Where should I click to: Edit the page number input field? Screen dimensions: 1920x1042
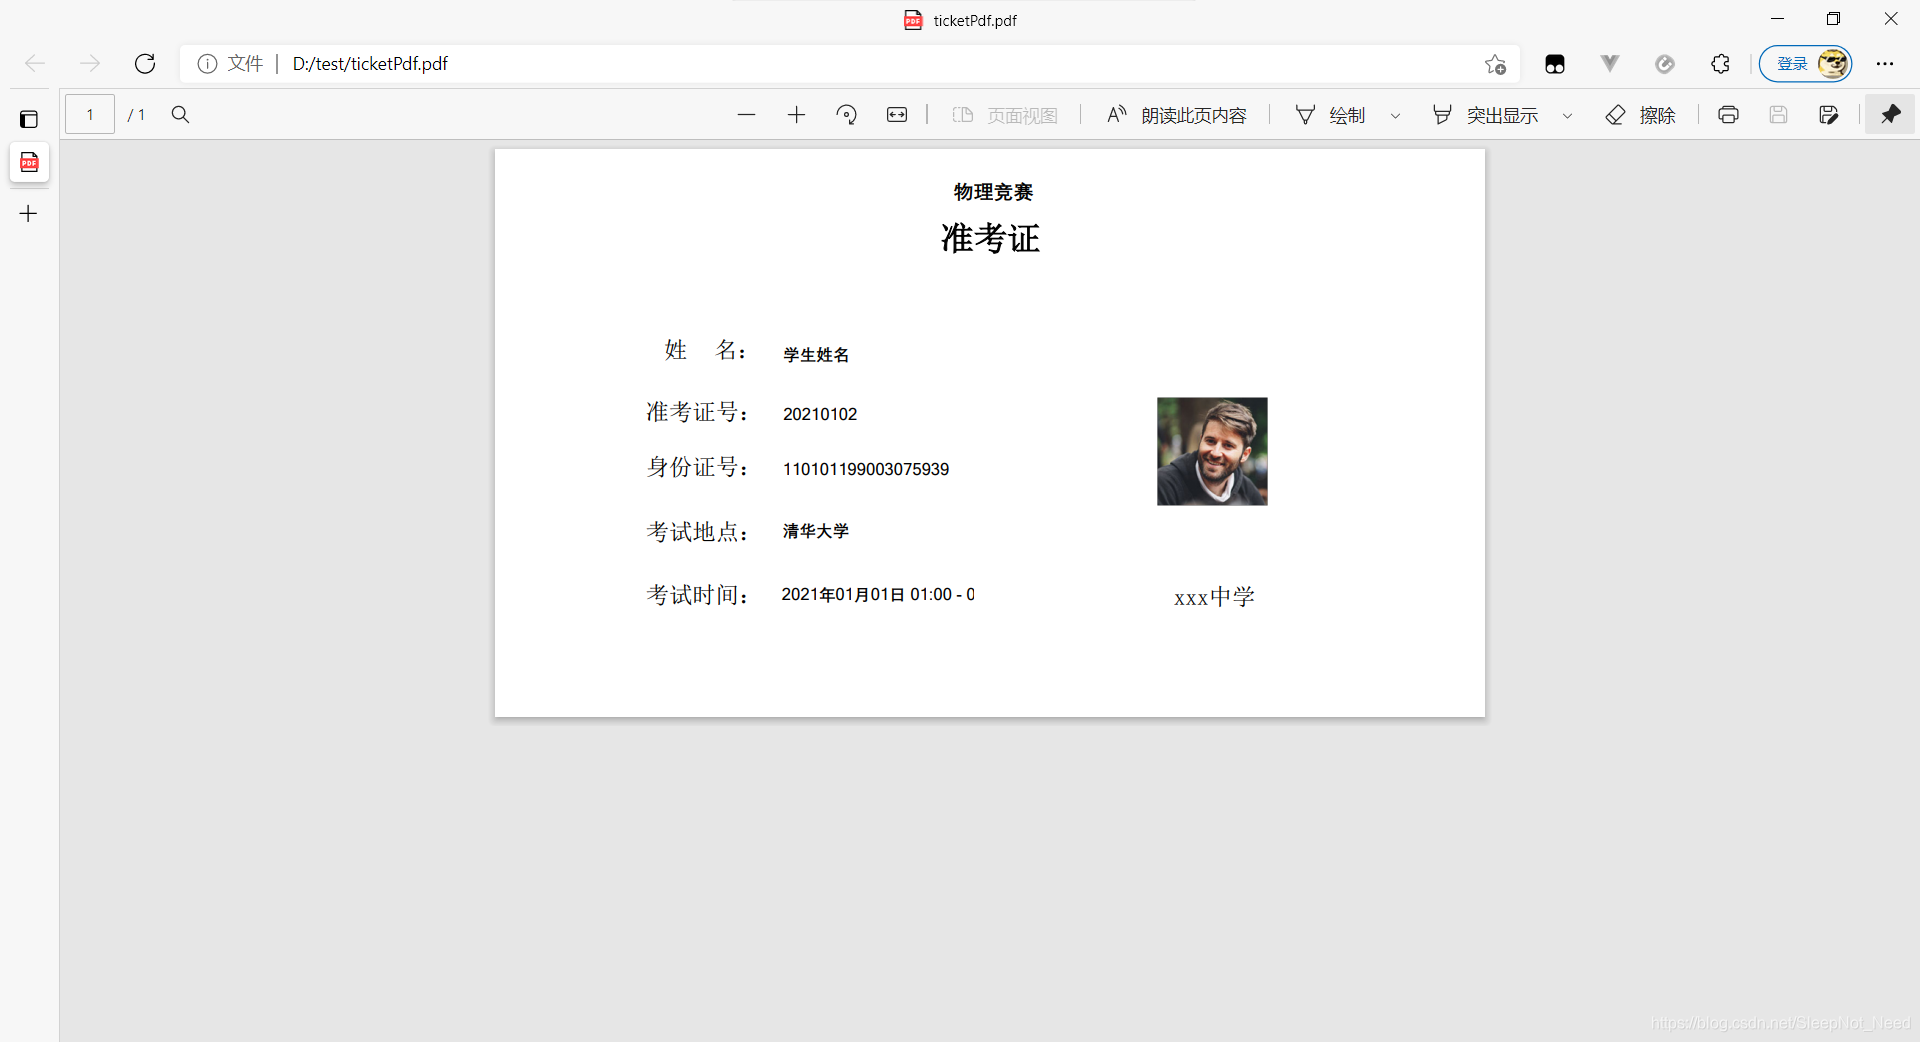click(89, 113)
